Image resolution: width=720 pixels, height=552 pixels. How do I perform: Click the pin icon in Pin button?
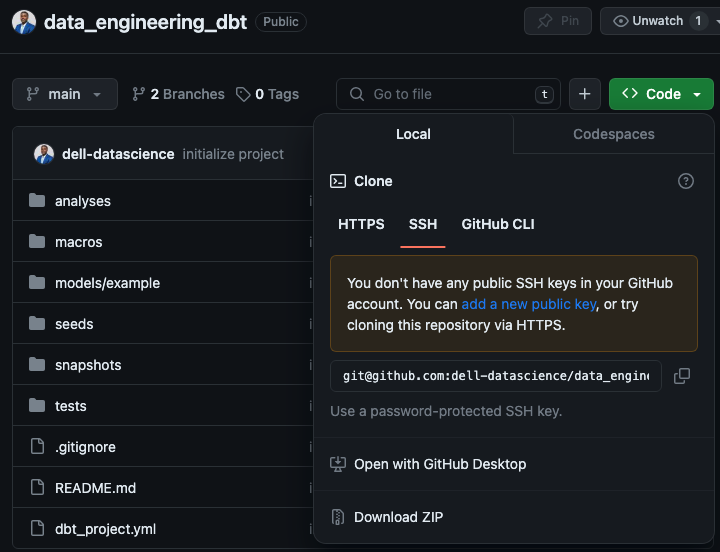[x=545, y=21]
